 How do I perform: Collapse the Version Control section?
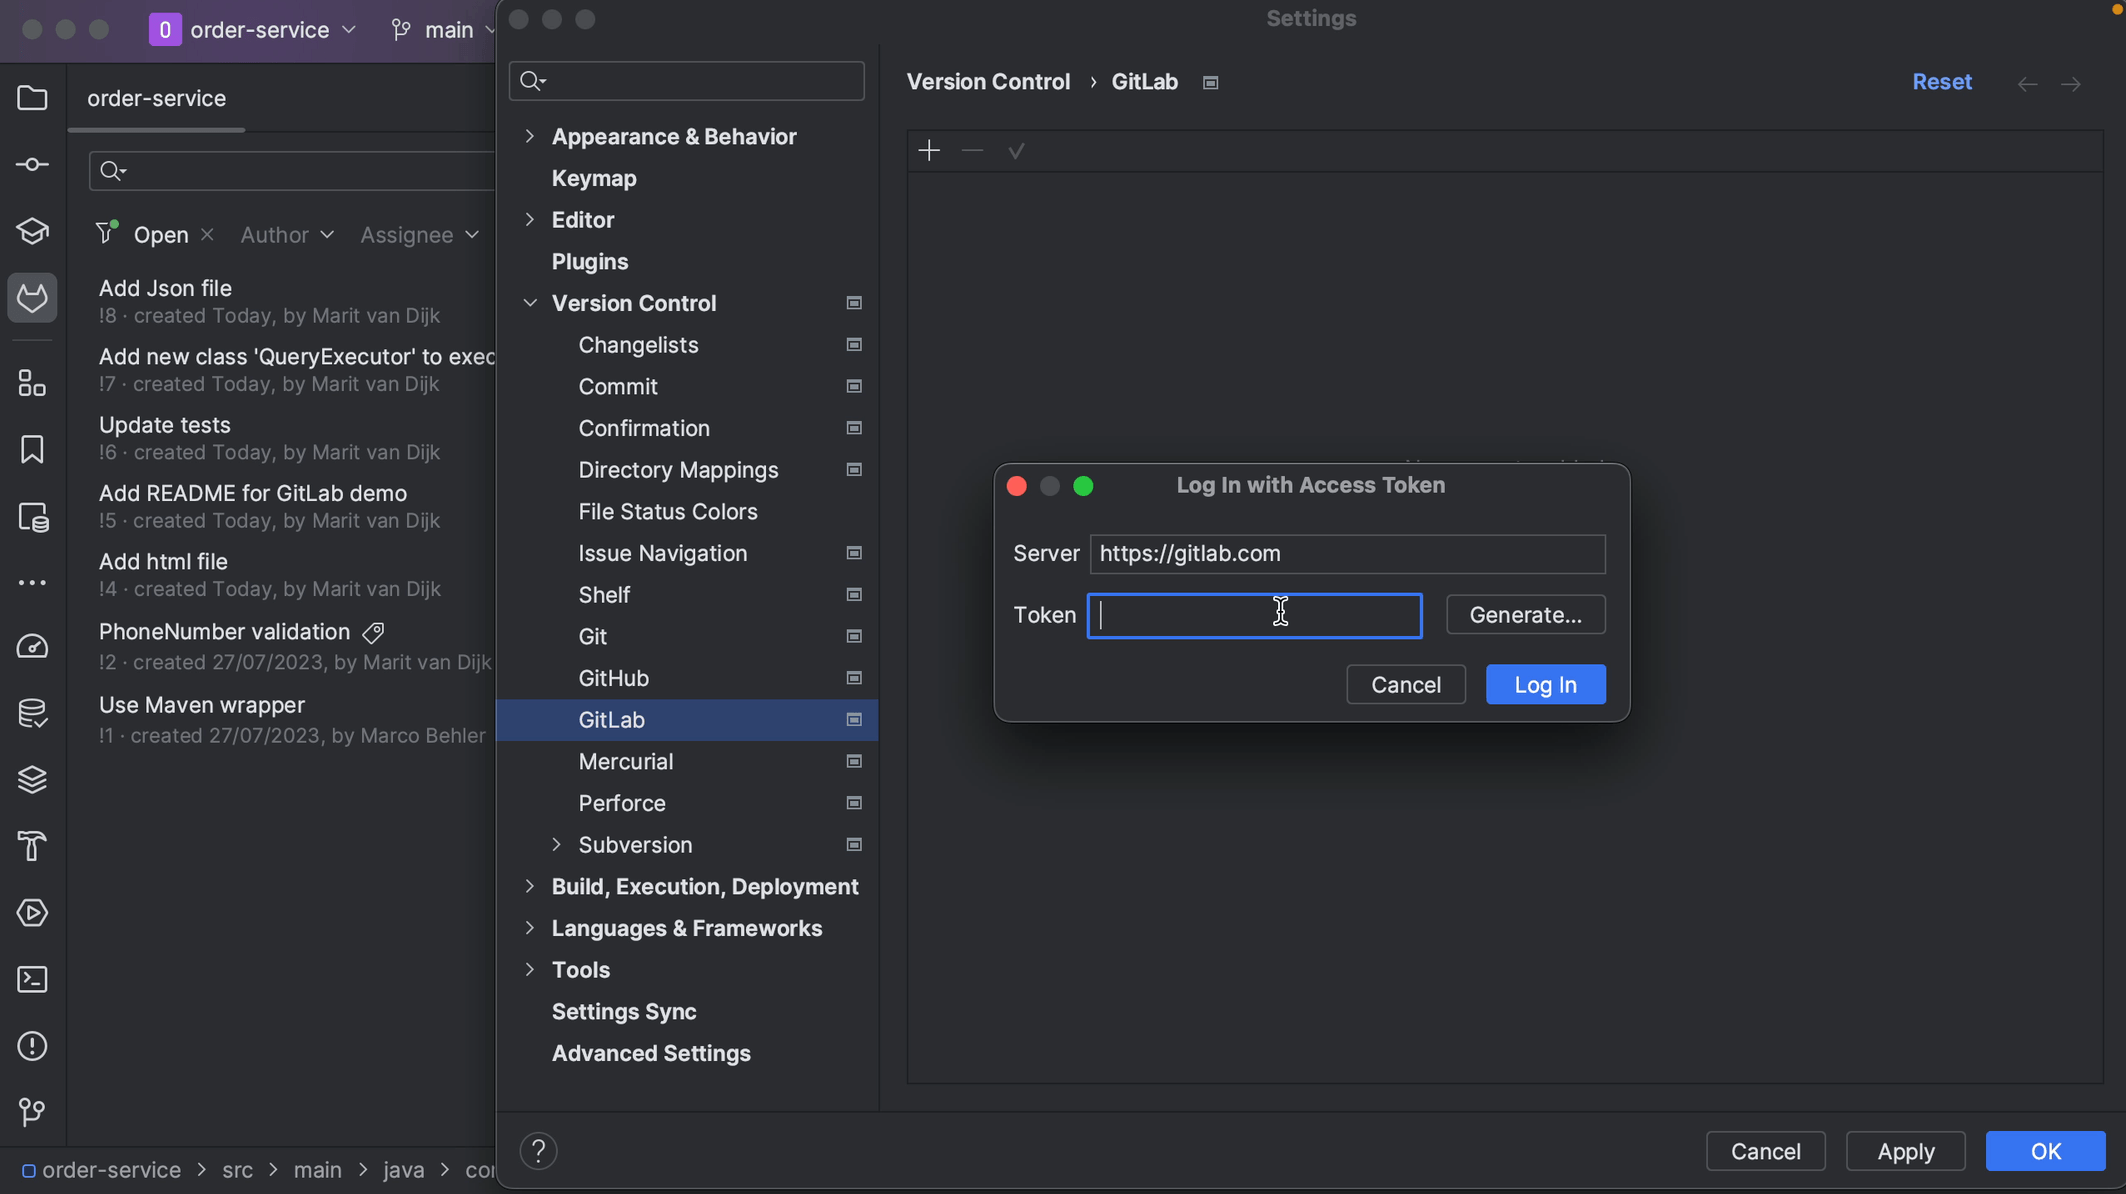(529, 303)
